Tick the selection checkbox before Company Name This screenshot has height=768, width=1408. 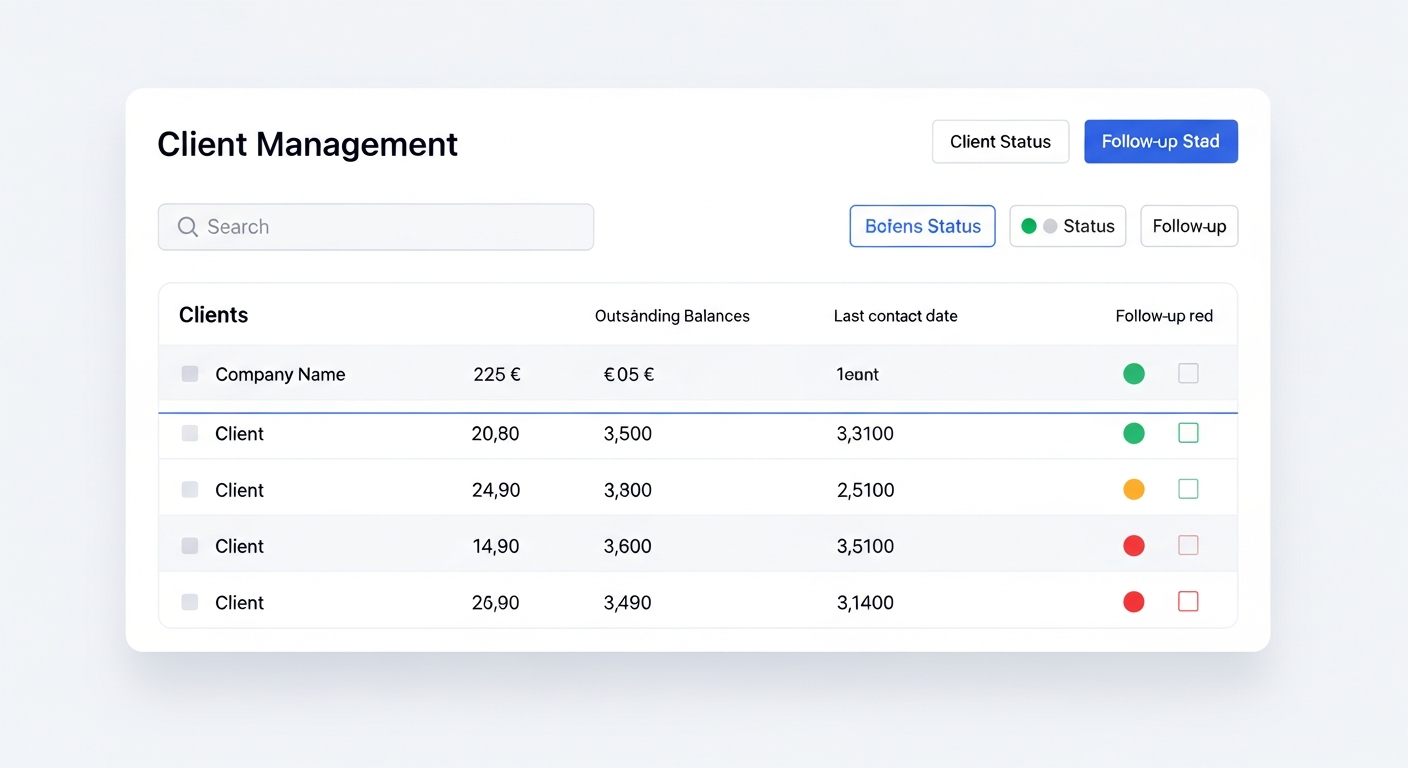(x=190, y=374)
